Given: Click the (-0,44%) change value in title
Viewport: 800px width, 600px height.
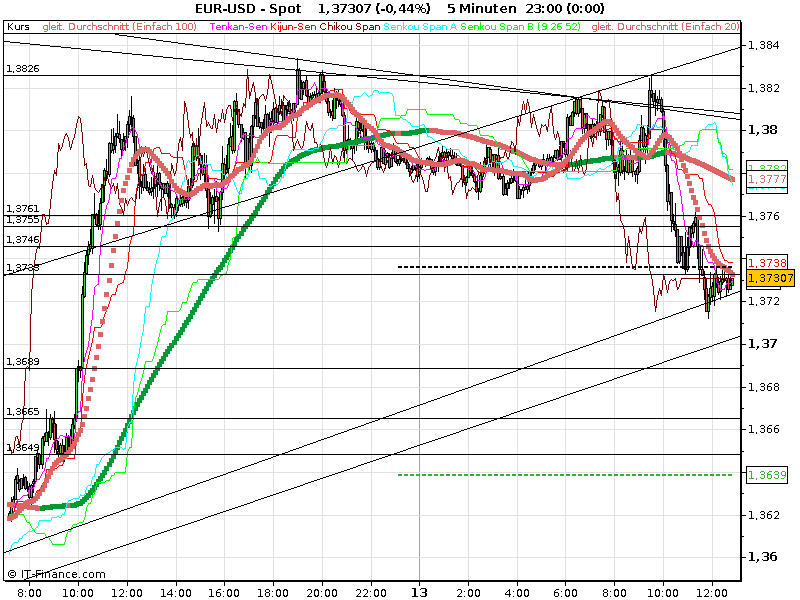Looking at the screenshot, I should (x=403, y=9).
